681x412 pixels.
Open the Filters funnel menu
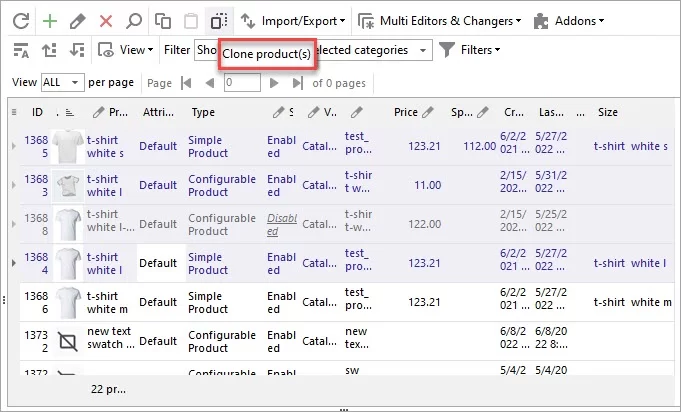click(x=470, y=50)
